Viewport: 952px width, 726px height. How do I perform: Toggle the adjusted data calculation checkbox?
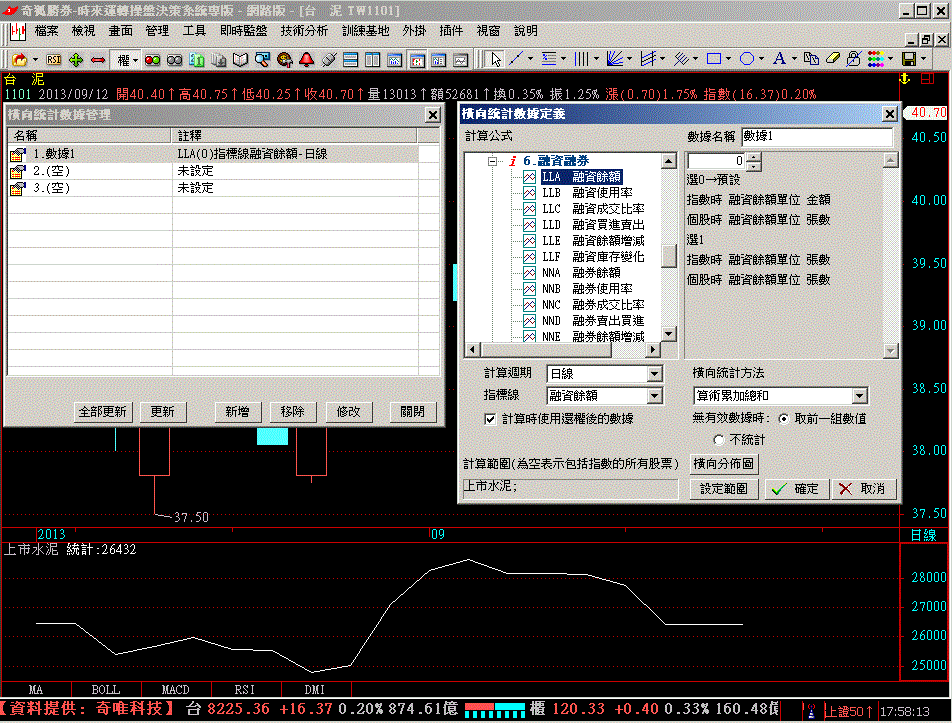click(490, 419)
